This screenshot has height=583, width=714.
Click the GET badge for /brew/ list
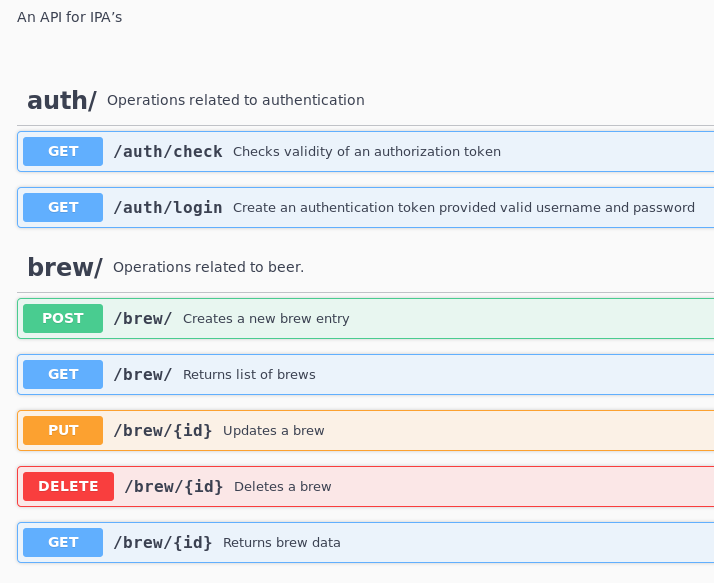63,375
